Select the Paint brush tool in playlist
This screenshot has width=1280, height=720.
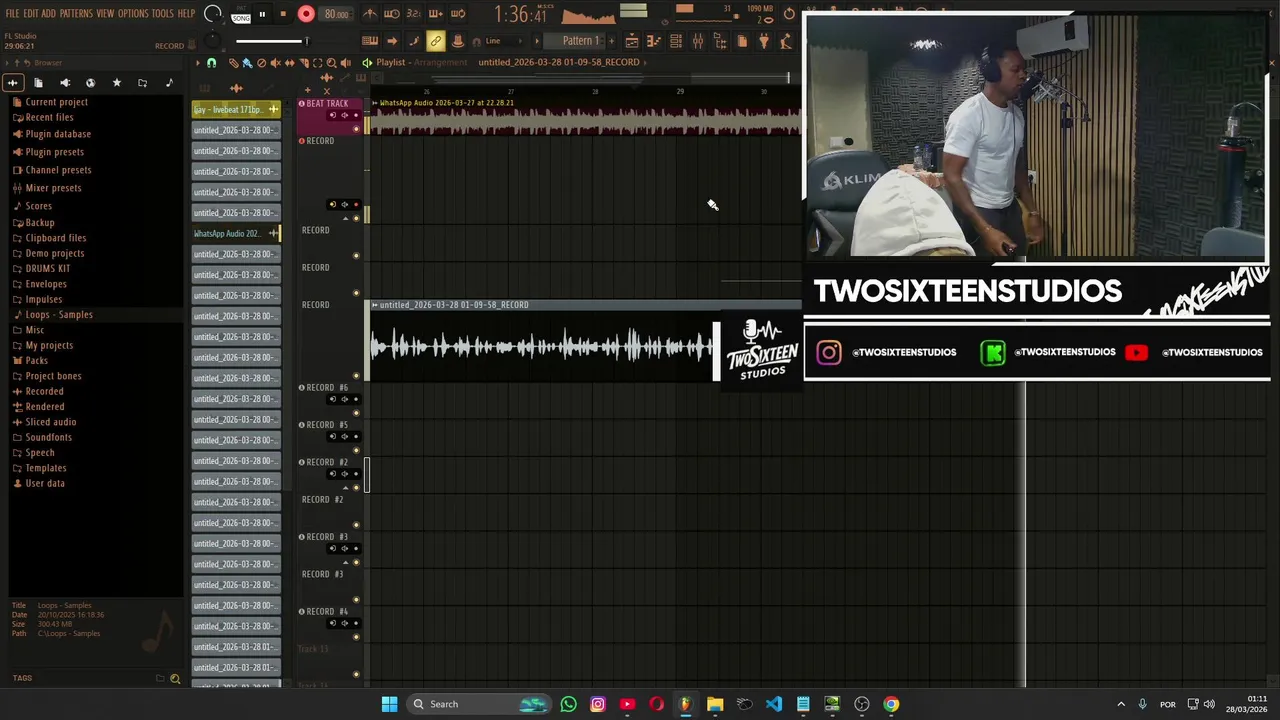[x=247, y=62]
